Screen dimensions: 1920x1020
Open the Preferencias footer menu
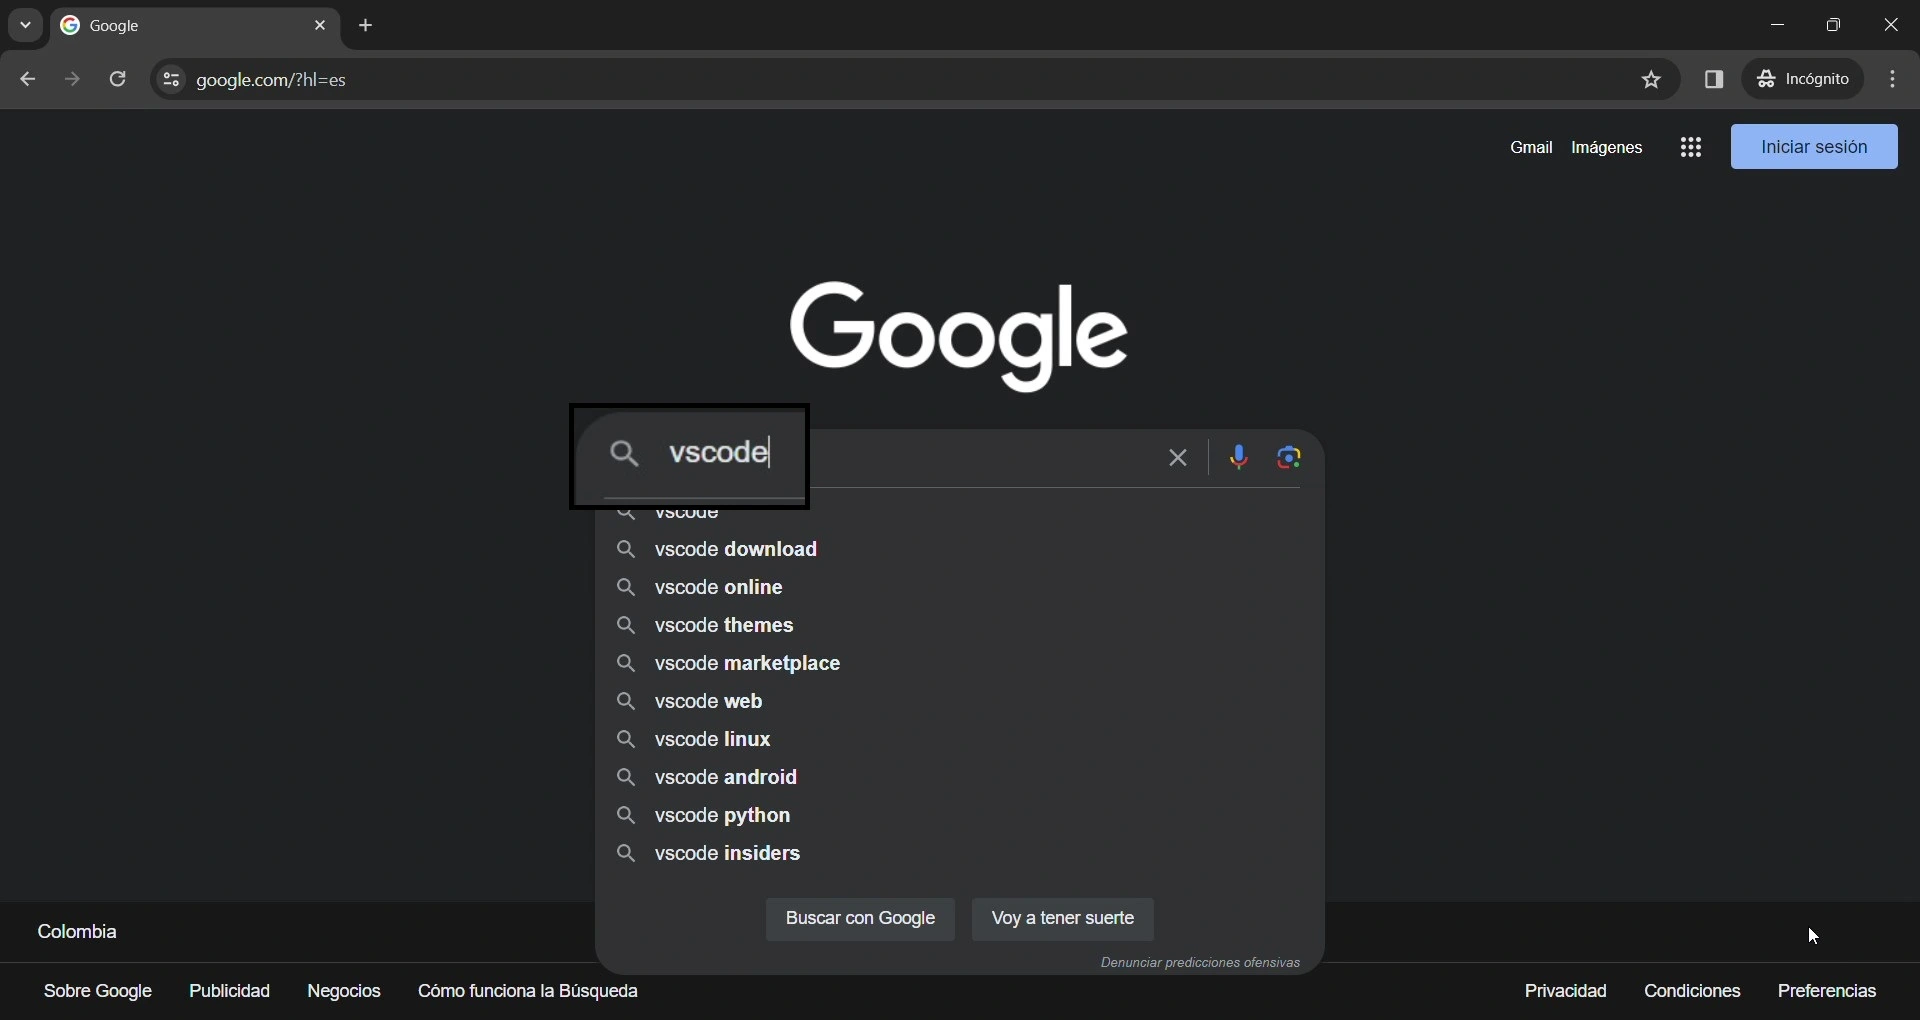[1828, 992]
